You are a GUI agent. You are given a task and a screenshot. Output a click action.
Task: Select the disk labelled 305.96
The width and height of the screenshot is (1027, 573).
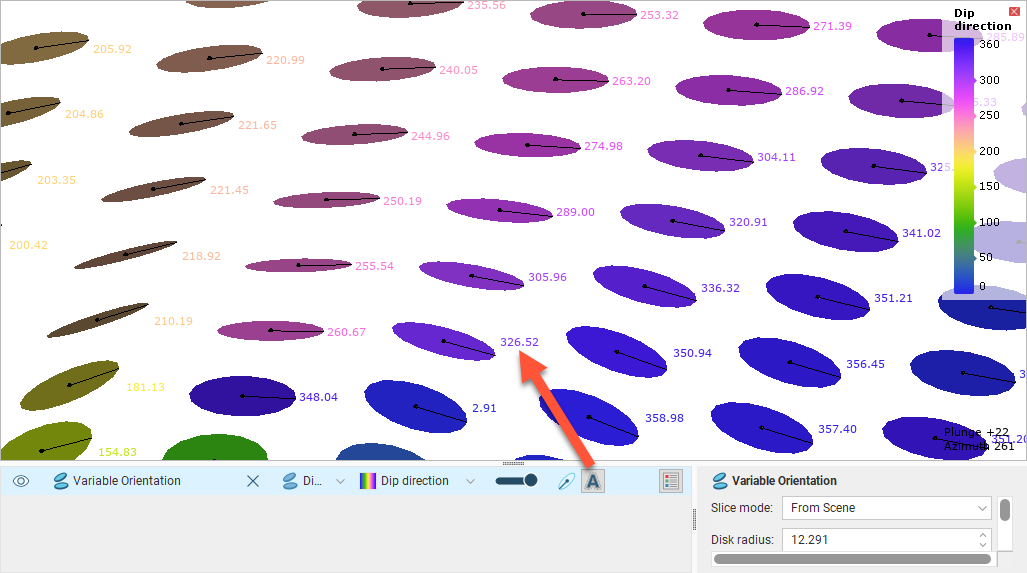click(x=472, y=276)
